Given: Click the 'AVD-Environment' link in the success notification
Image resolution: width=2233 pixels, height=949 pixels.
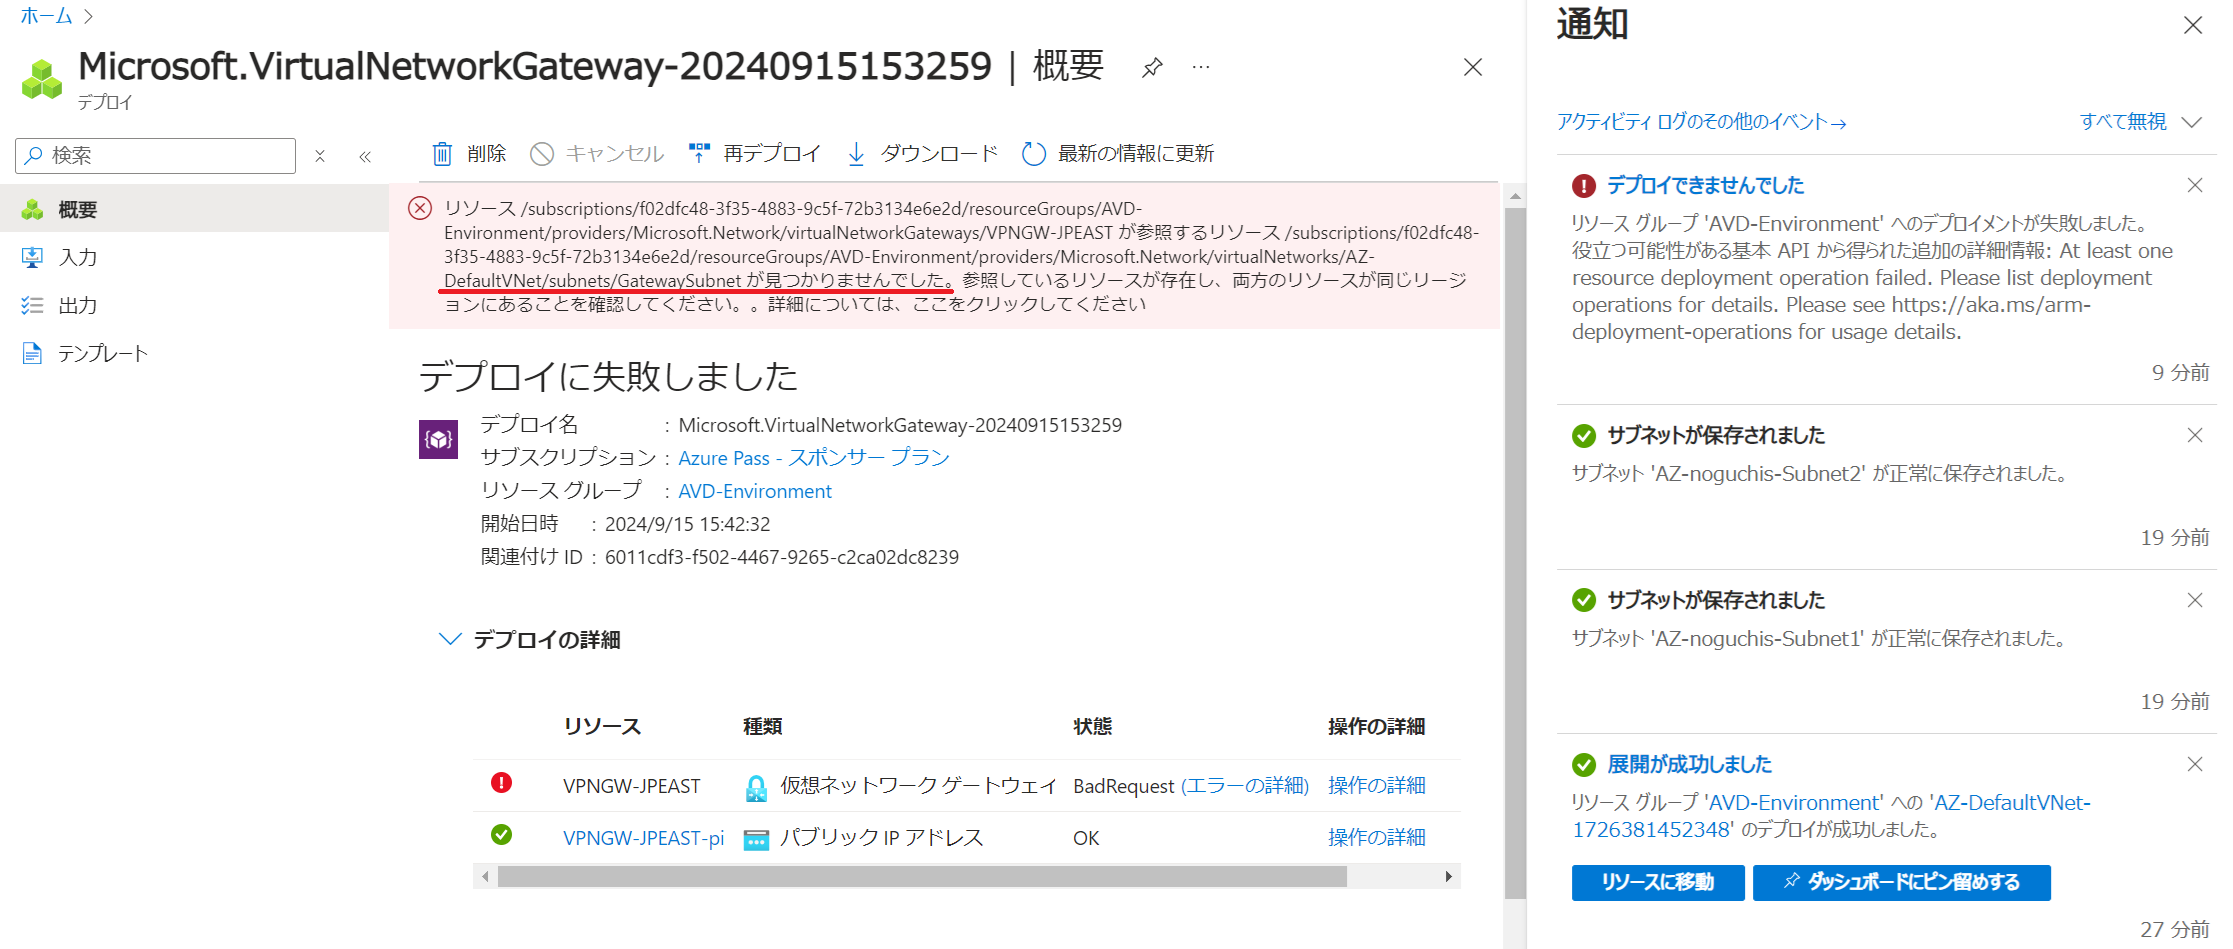Looking at the screenshot, I should [x=1795, y=803].
